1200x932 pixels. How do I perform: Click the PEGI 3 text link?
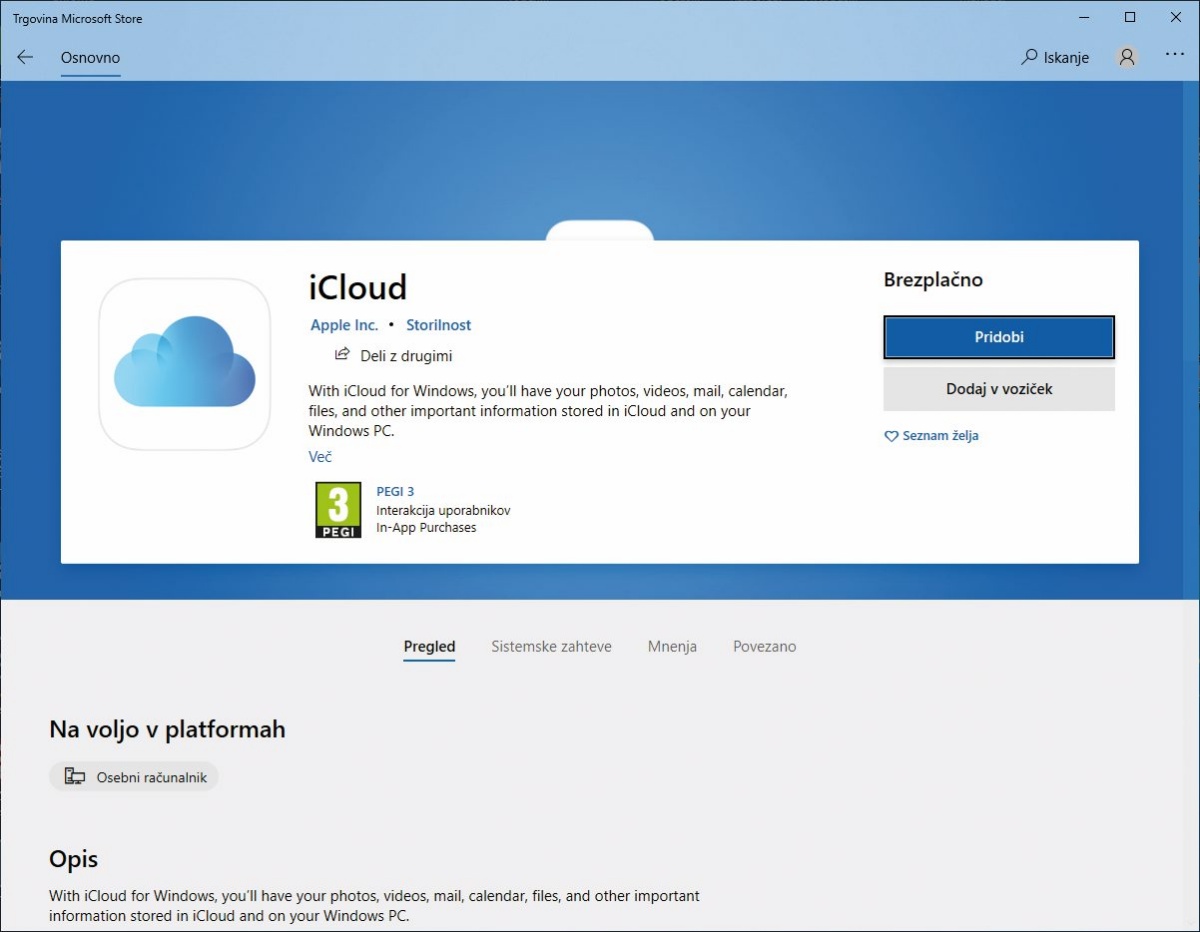click(x=395, y=491)
